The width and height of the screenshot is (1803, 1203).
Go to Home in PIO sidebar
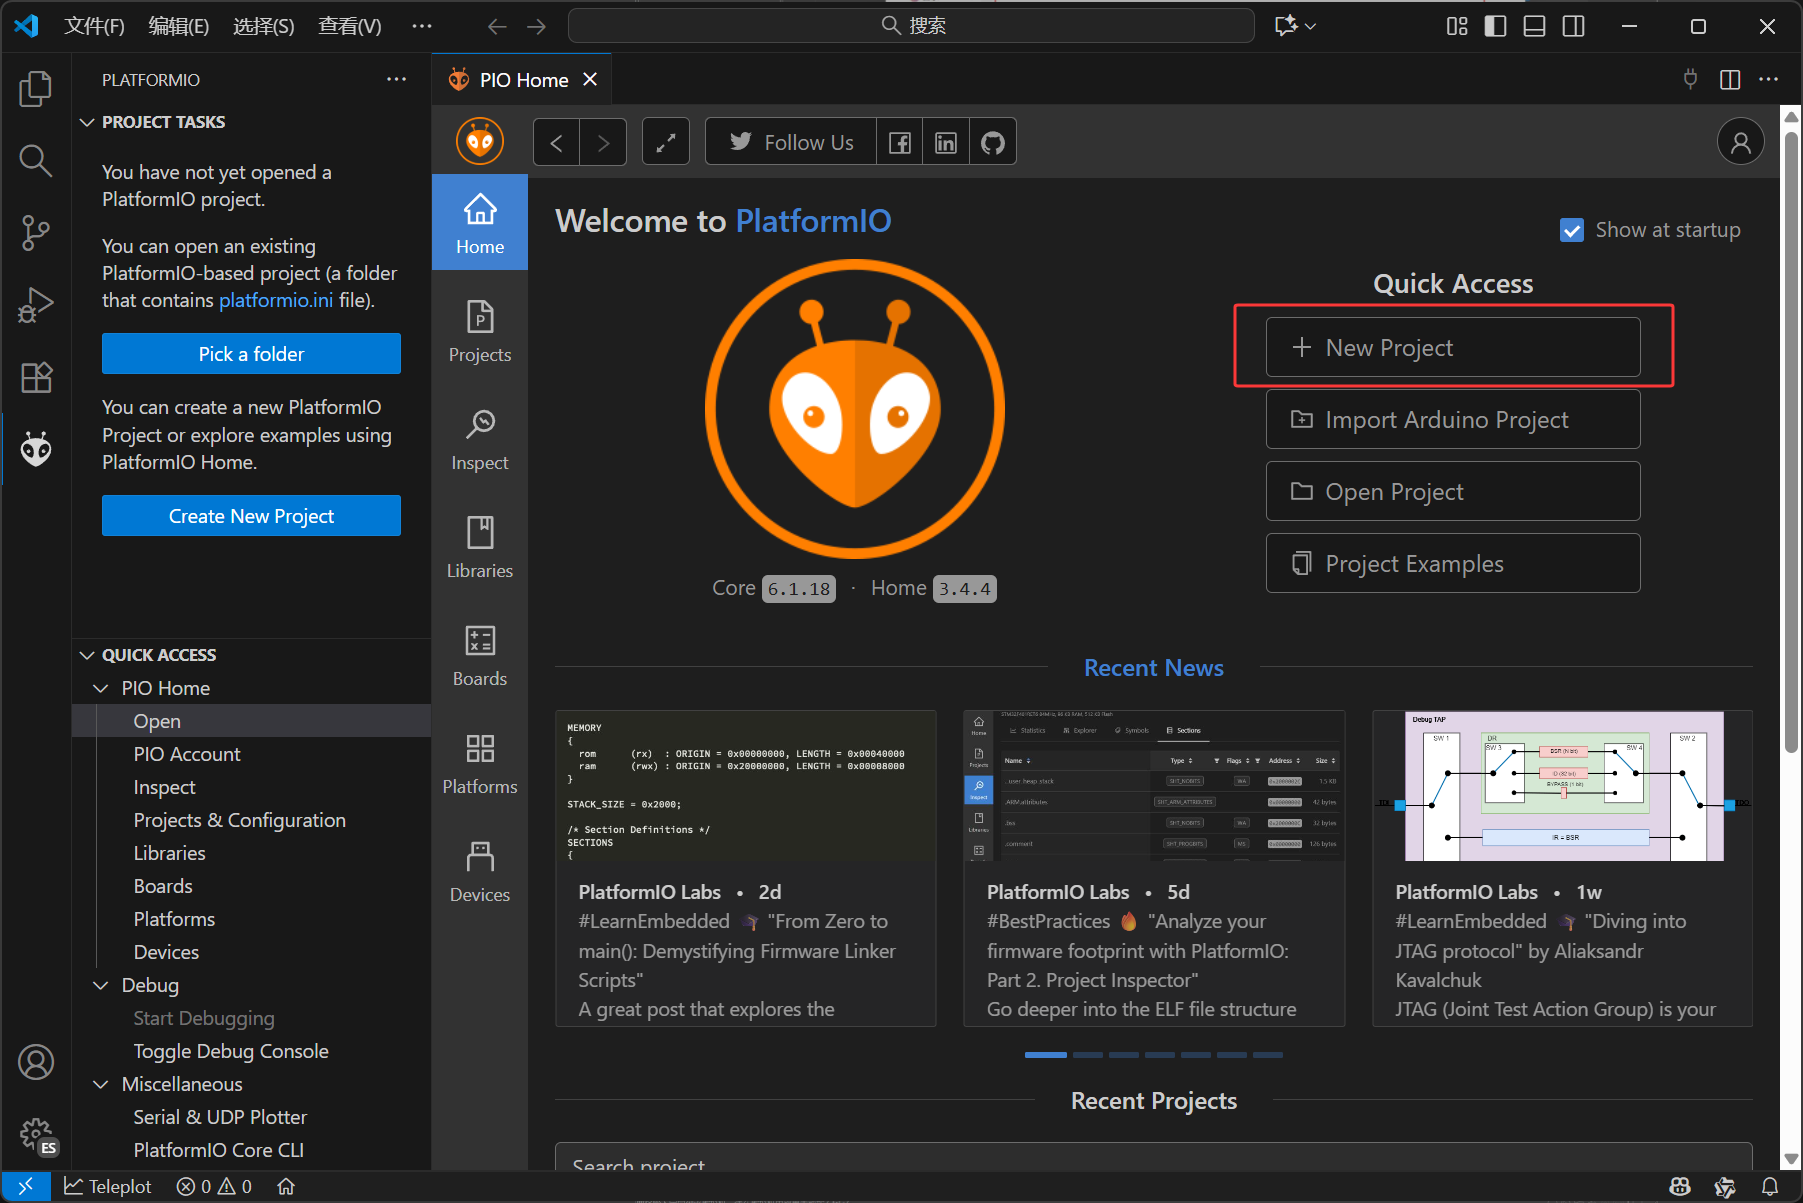click(480, 222)
